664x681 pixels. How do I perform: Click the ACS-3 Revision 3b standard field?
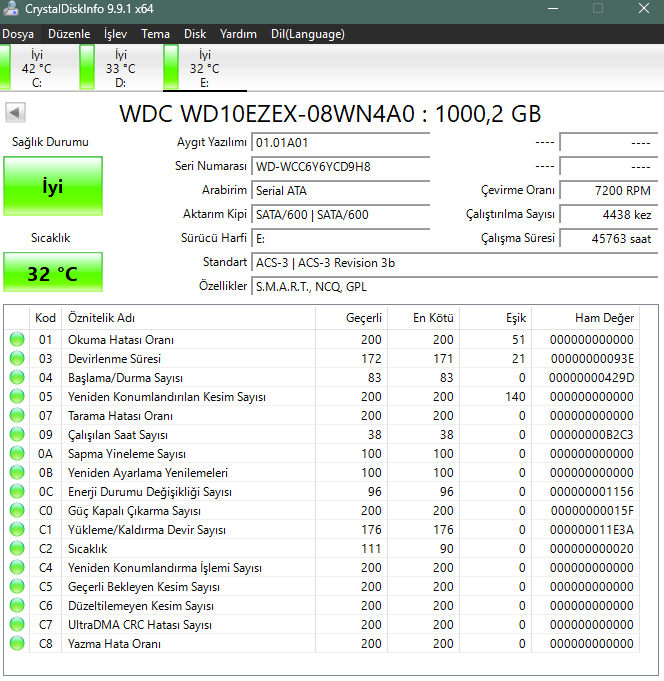455,262
